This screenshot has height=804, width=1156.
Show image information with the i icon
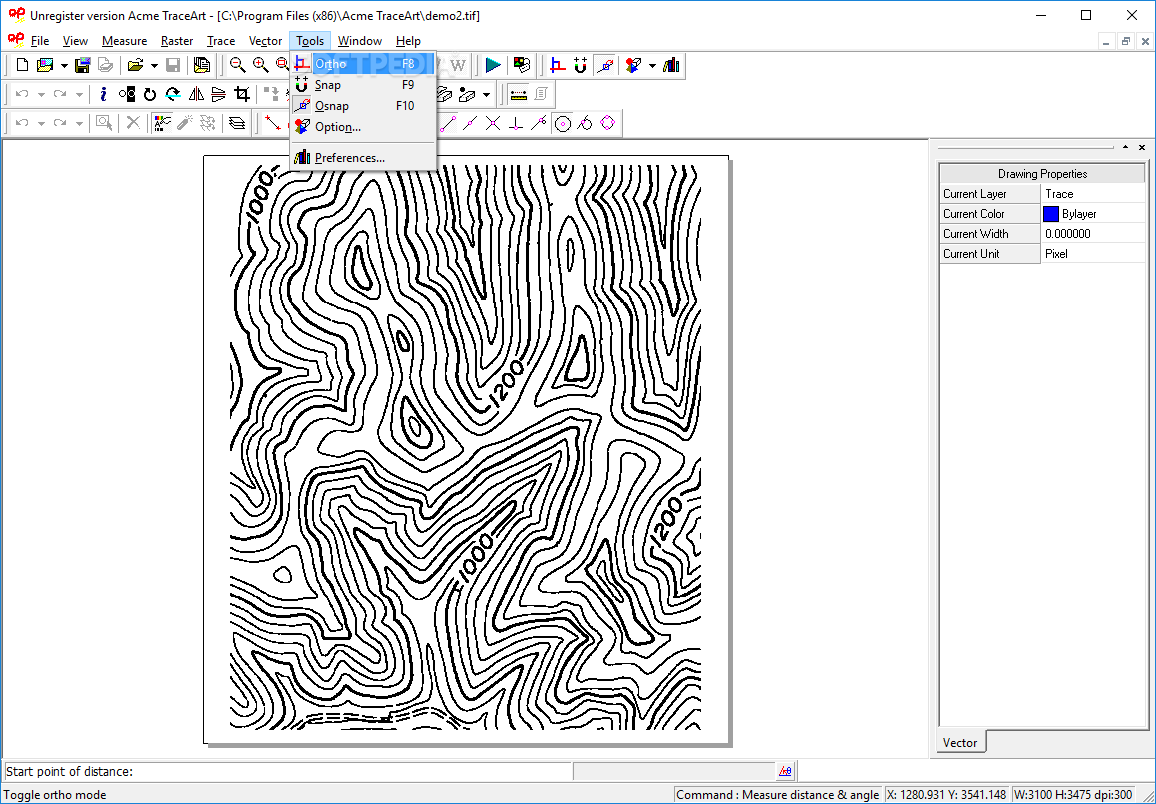pyautogui.click(x=104, y=94)
